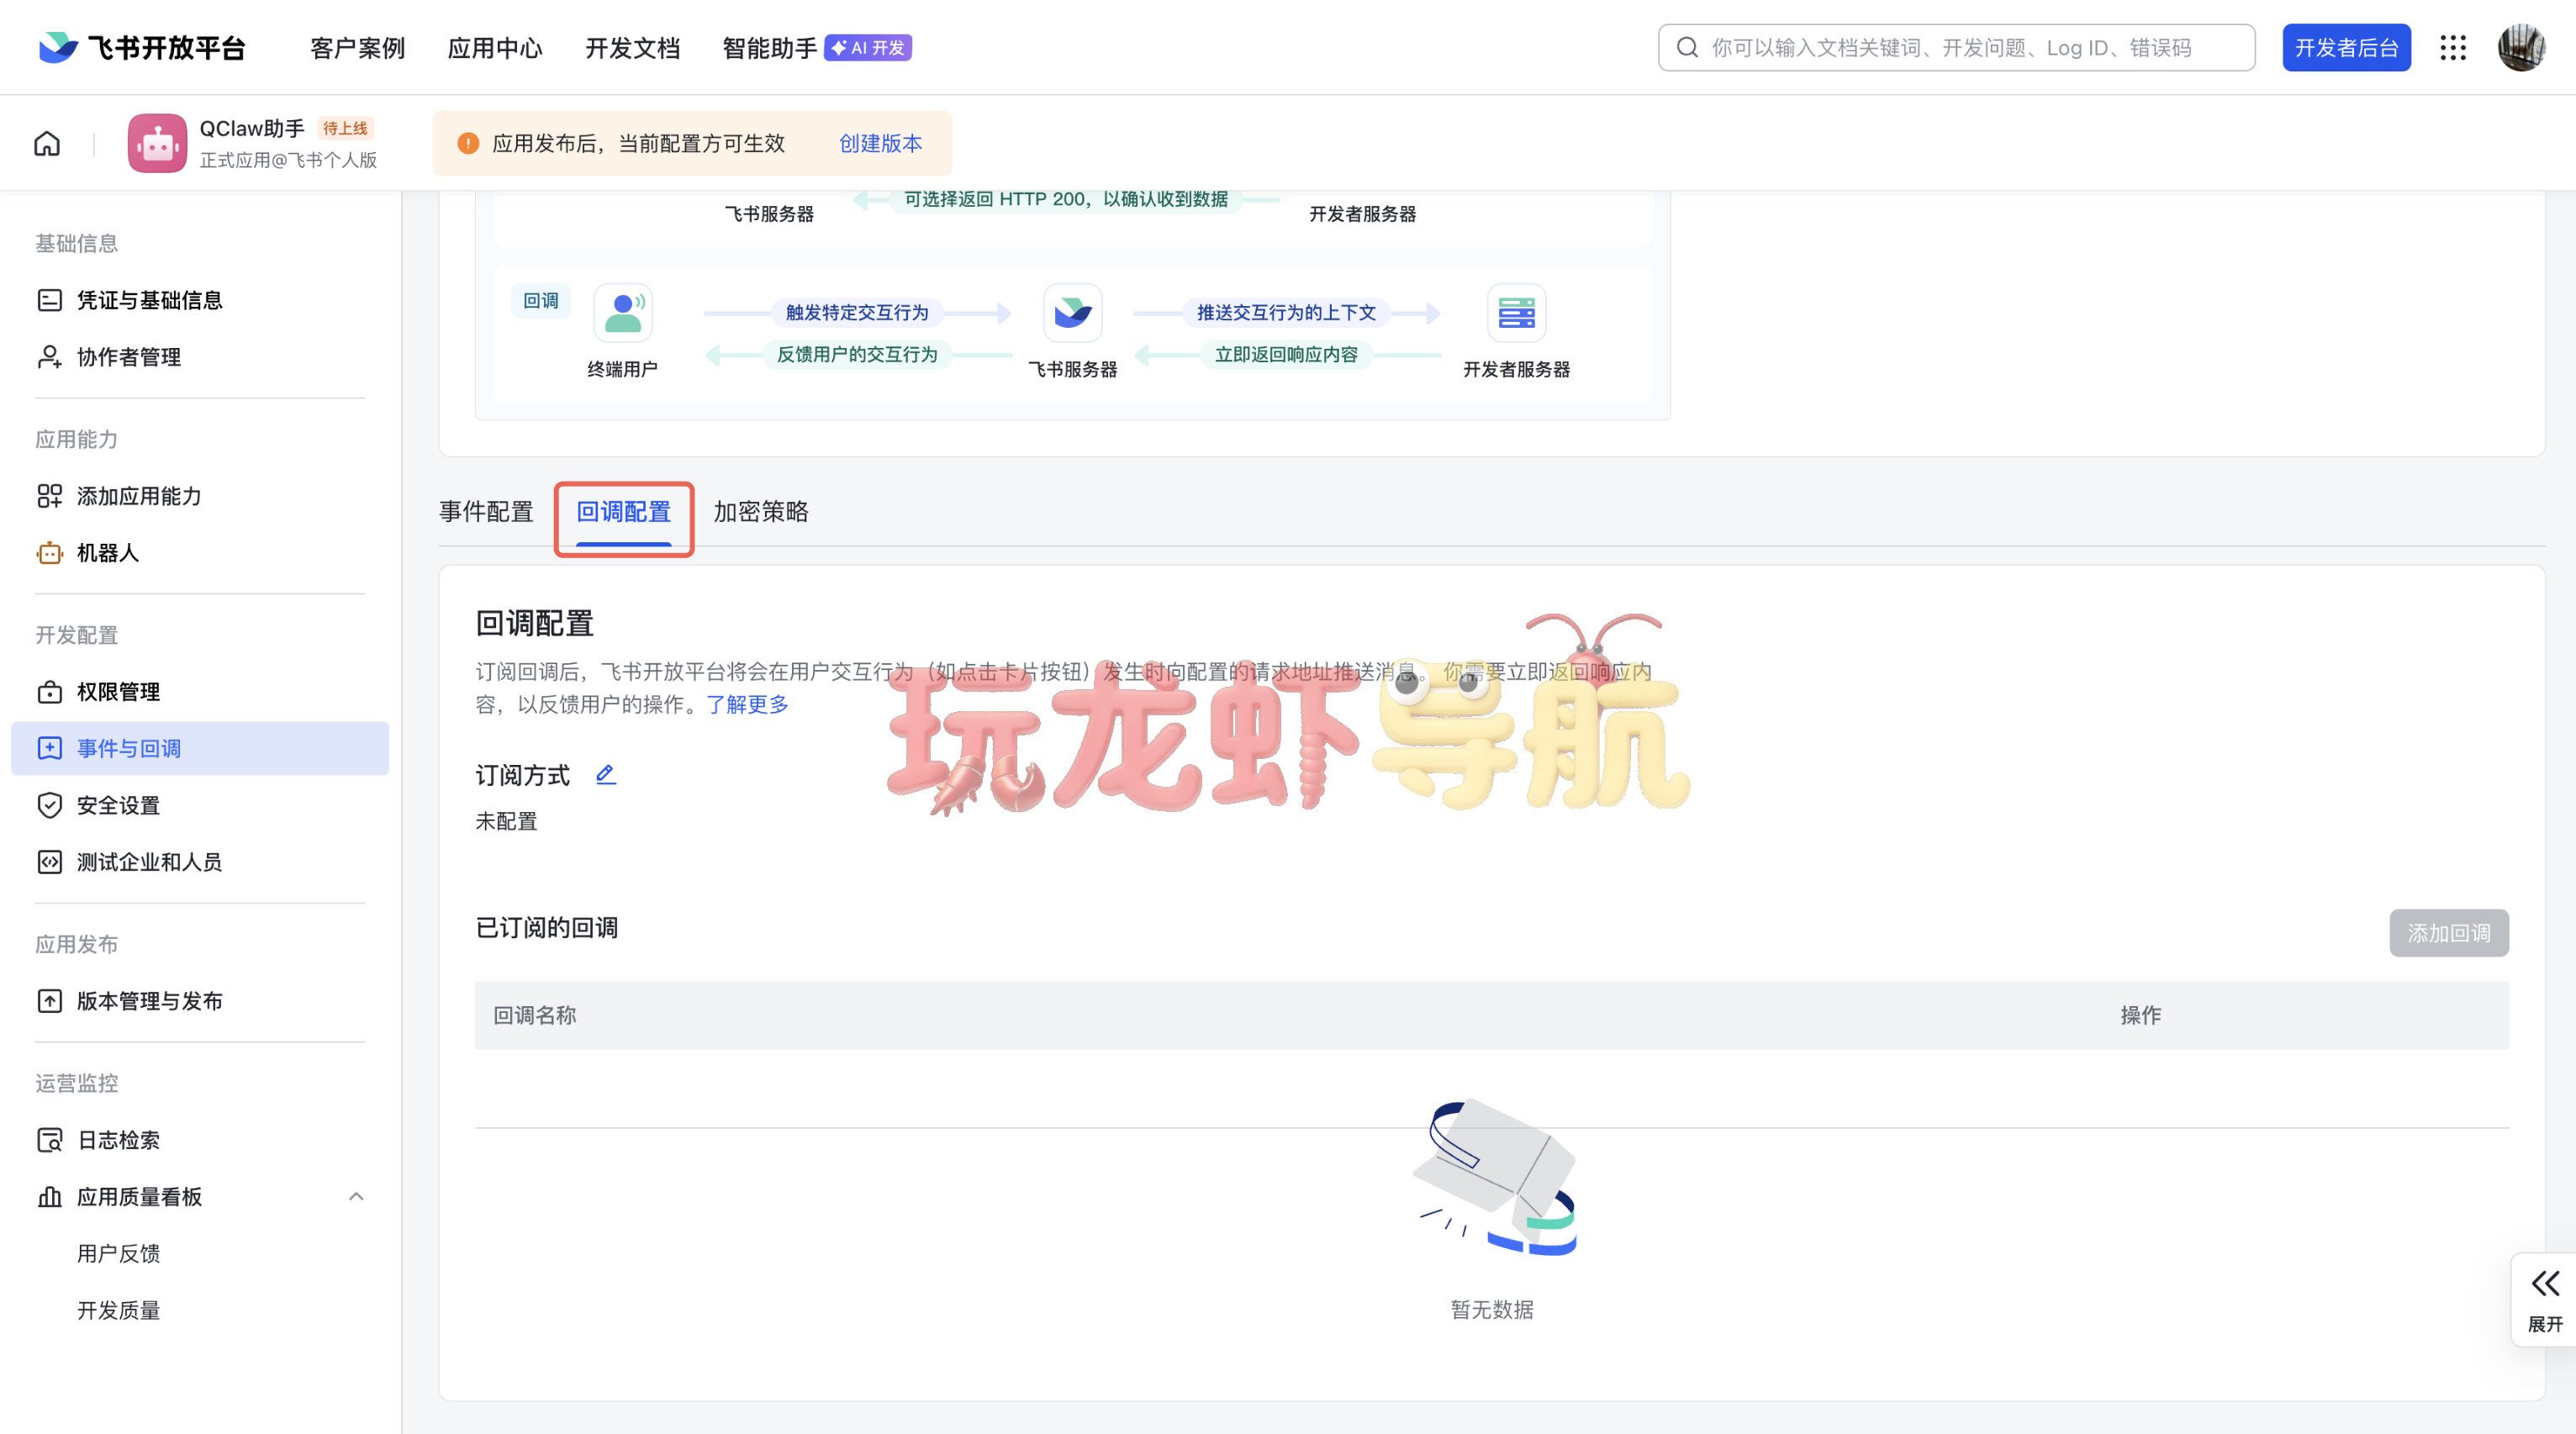Screen dimensions: 2576x1434
Task: Select the 回调配置 tab
Action: 624,512
